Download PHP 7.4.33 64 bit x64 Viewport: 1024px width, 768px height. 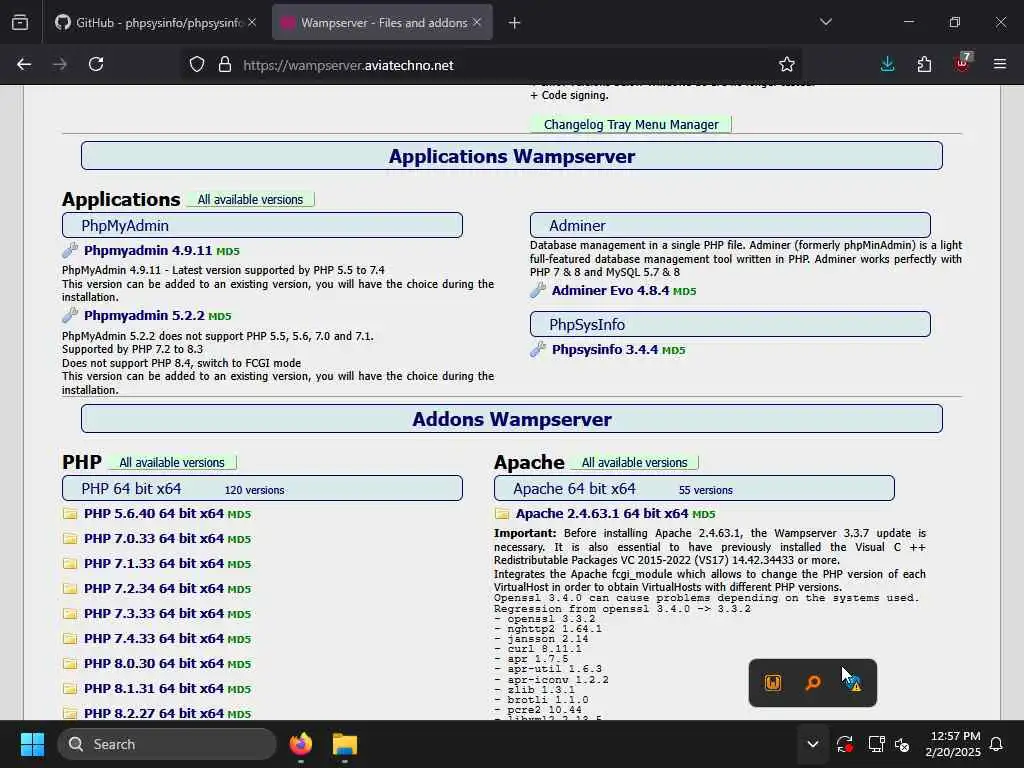154,638
